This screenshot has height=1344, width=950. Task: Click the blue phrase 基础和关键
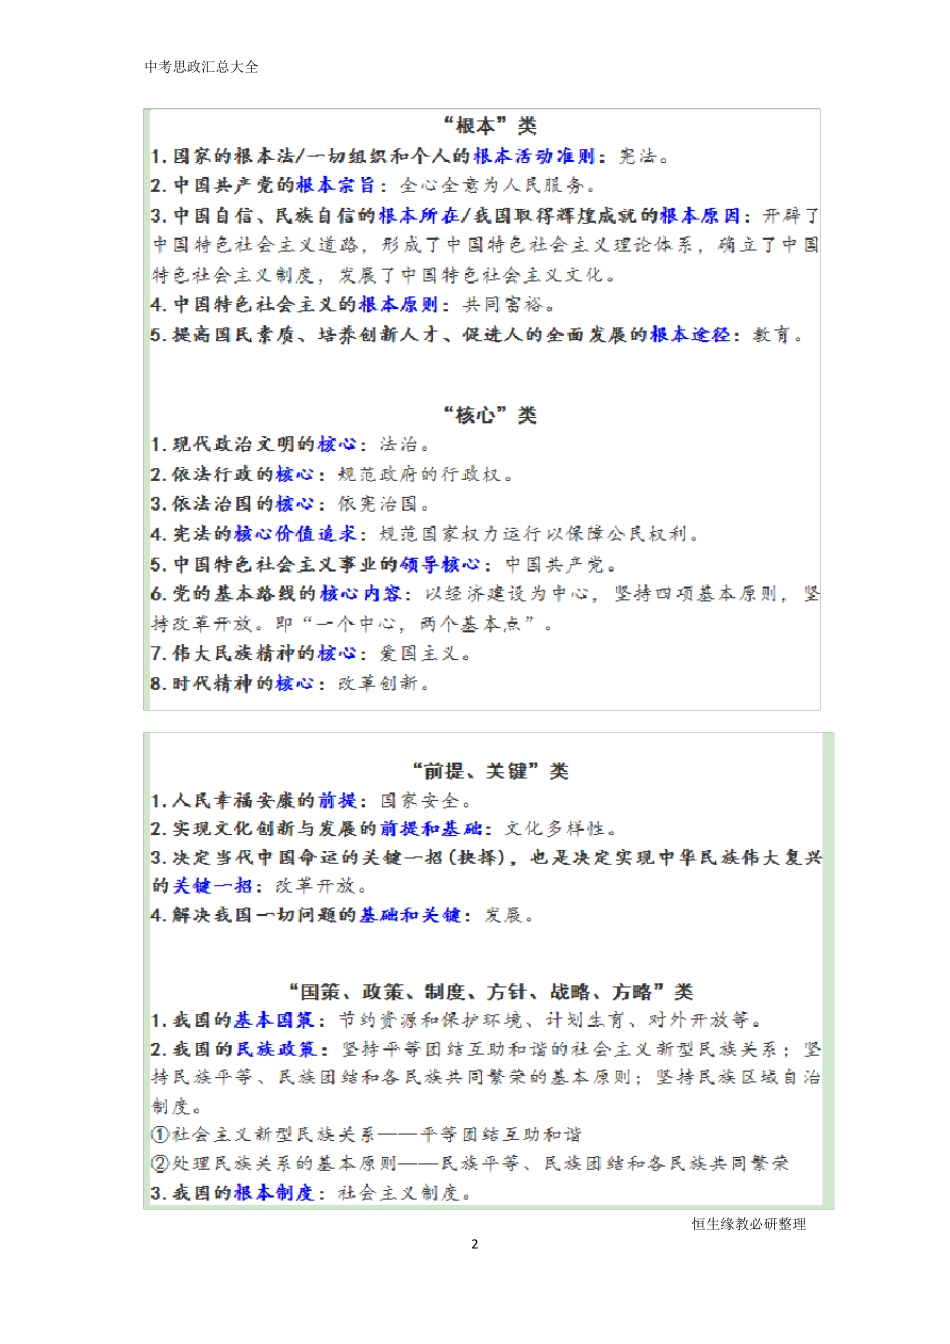(409, 915)
